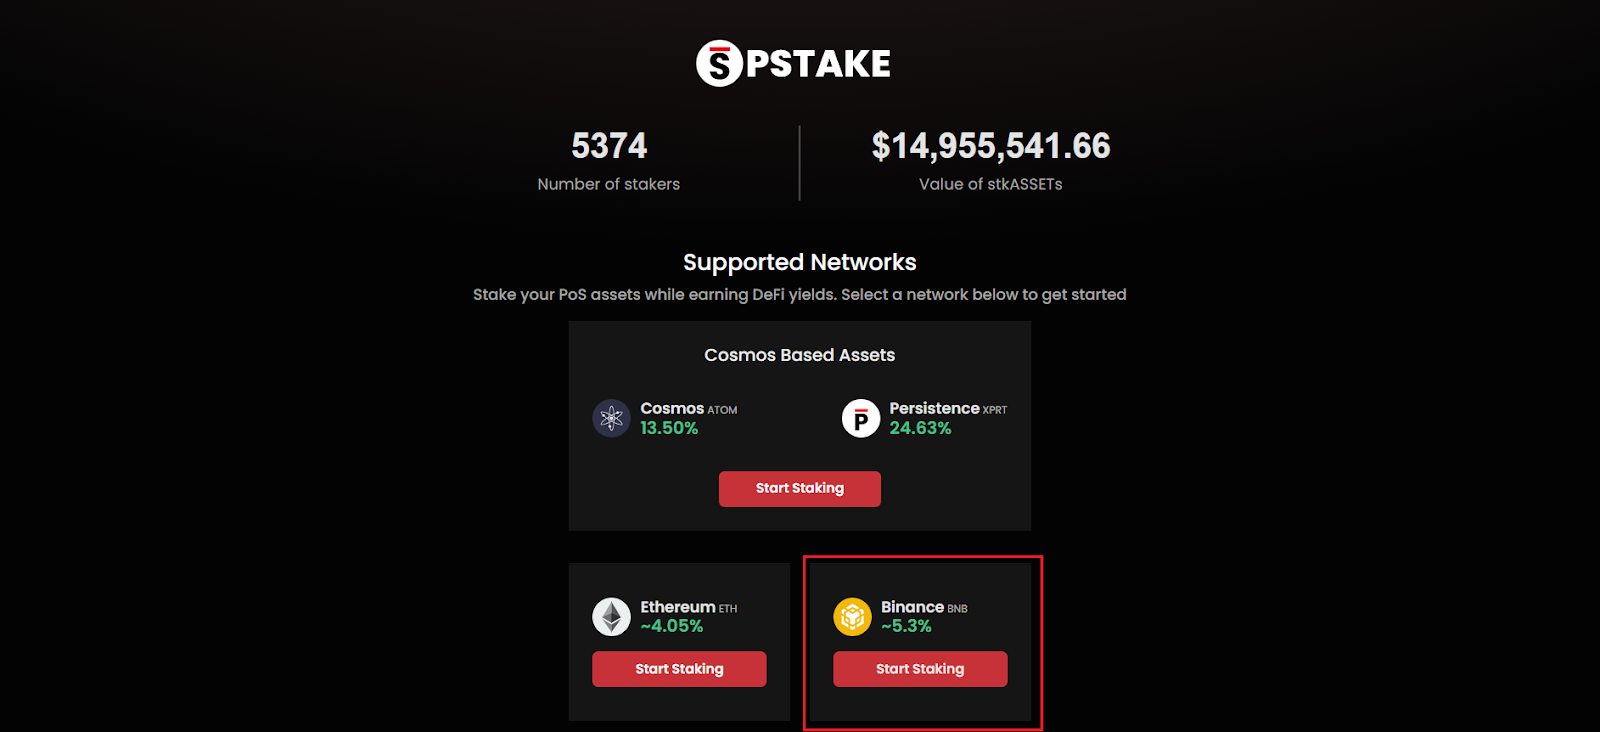Click the Cosmos 13.50% yield label

pyautogui.click(x=669, y=428)
